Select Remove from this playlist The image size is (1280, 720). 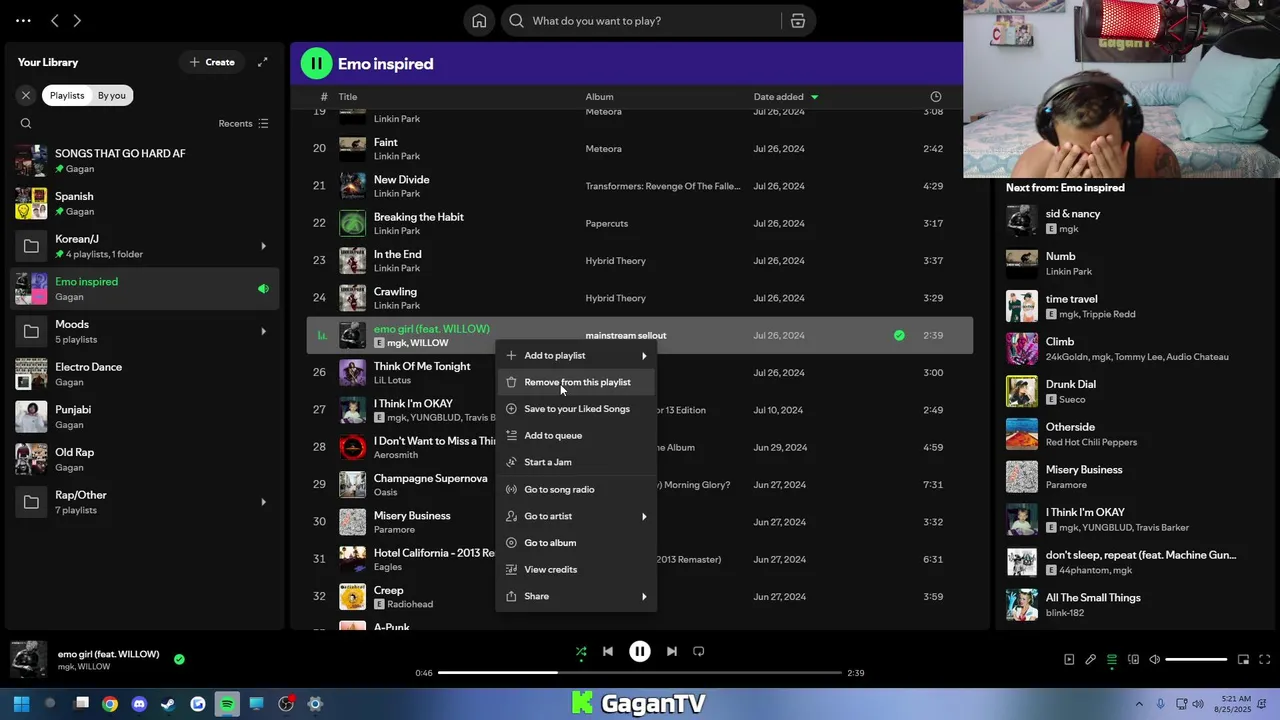tap(576, 382)
